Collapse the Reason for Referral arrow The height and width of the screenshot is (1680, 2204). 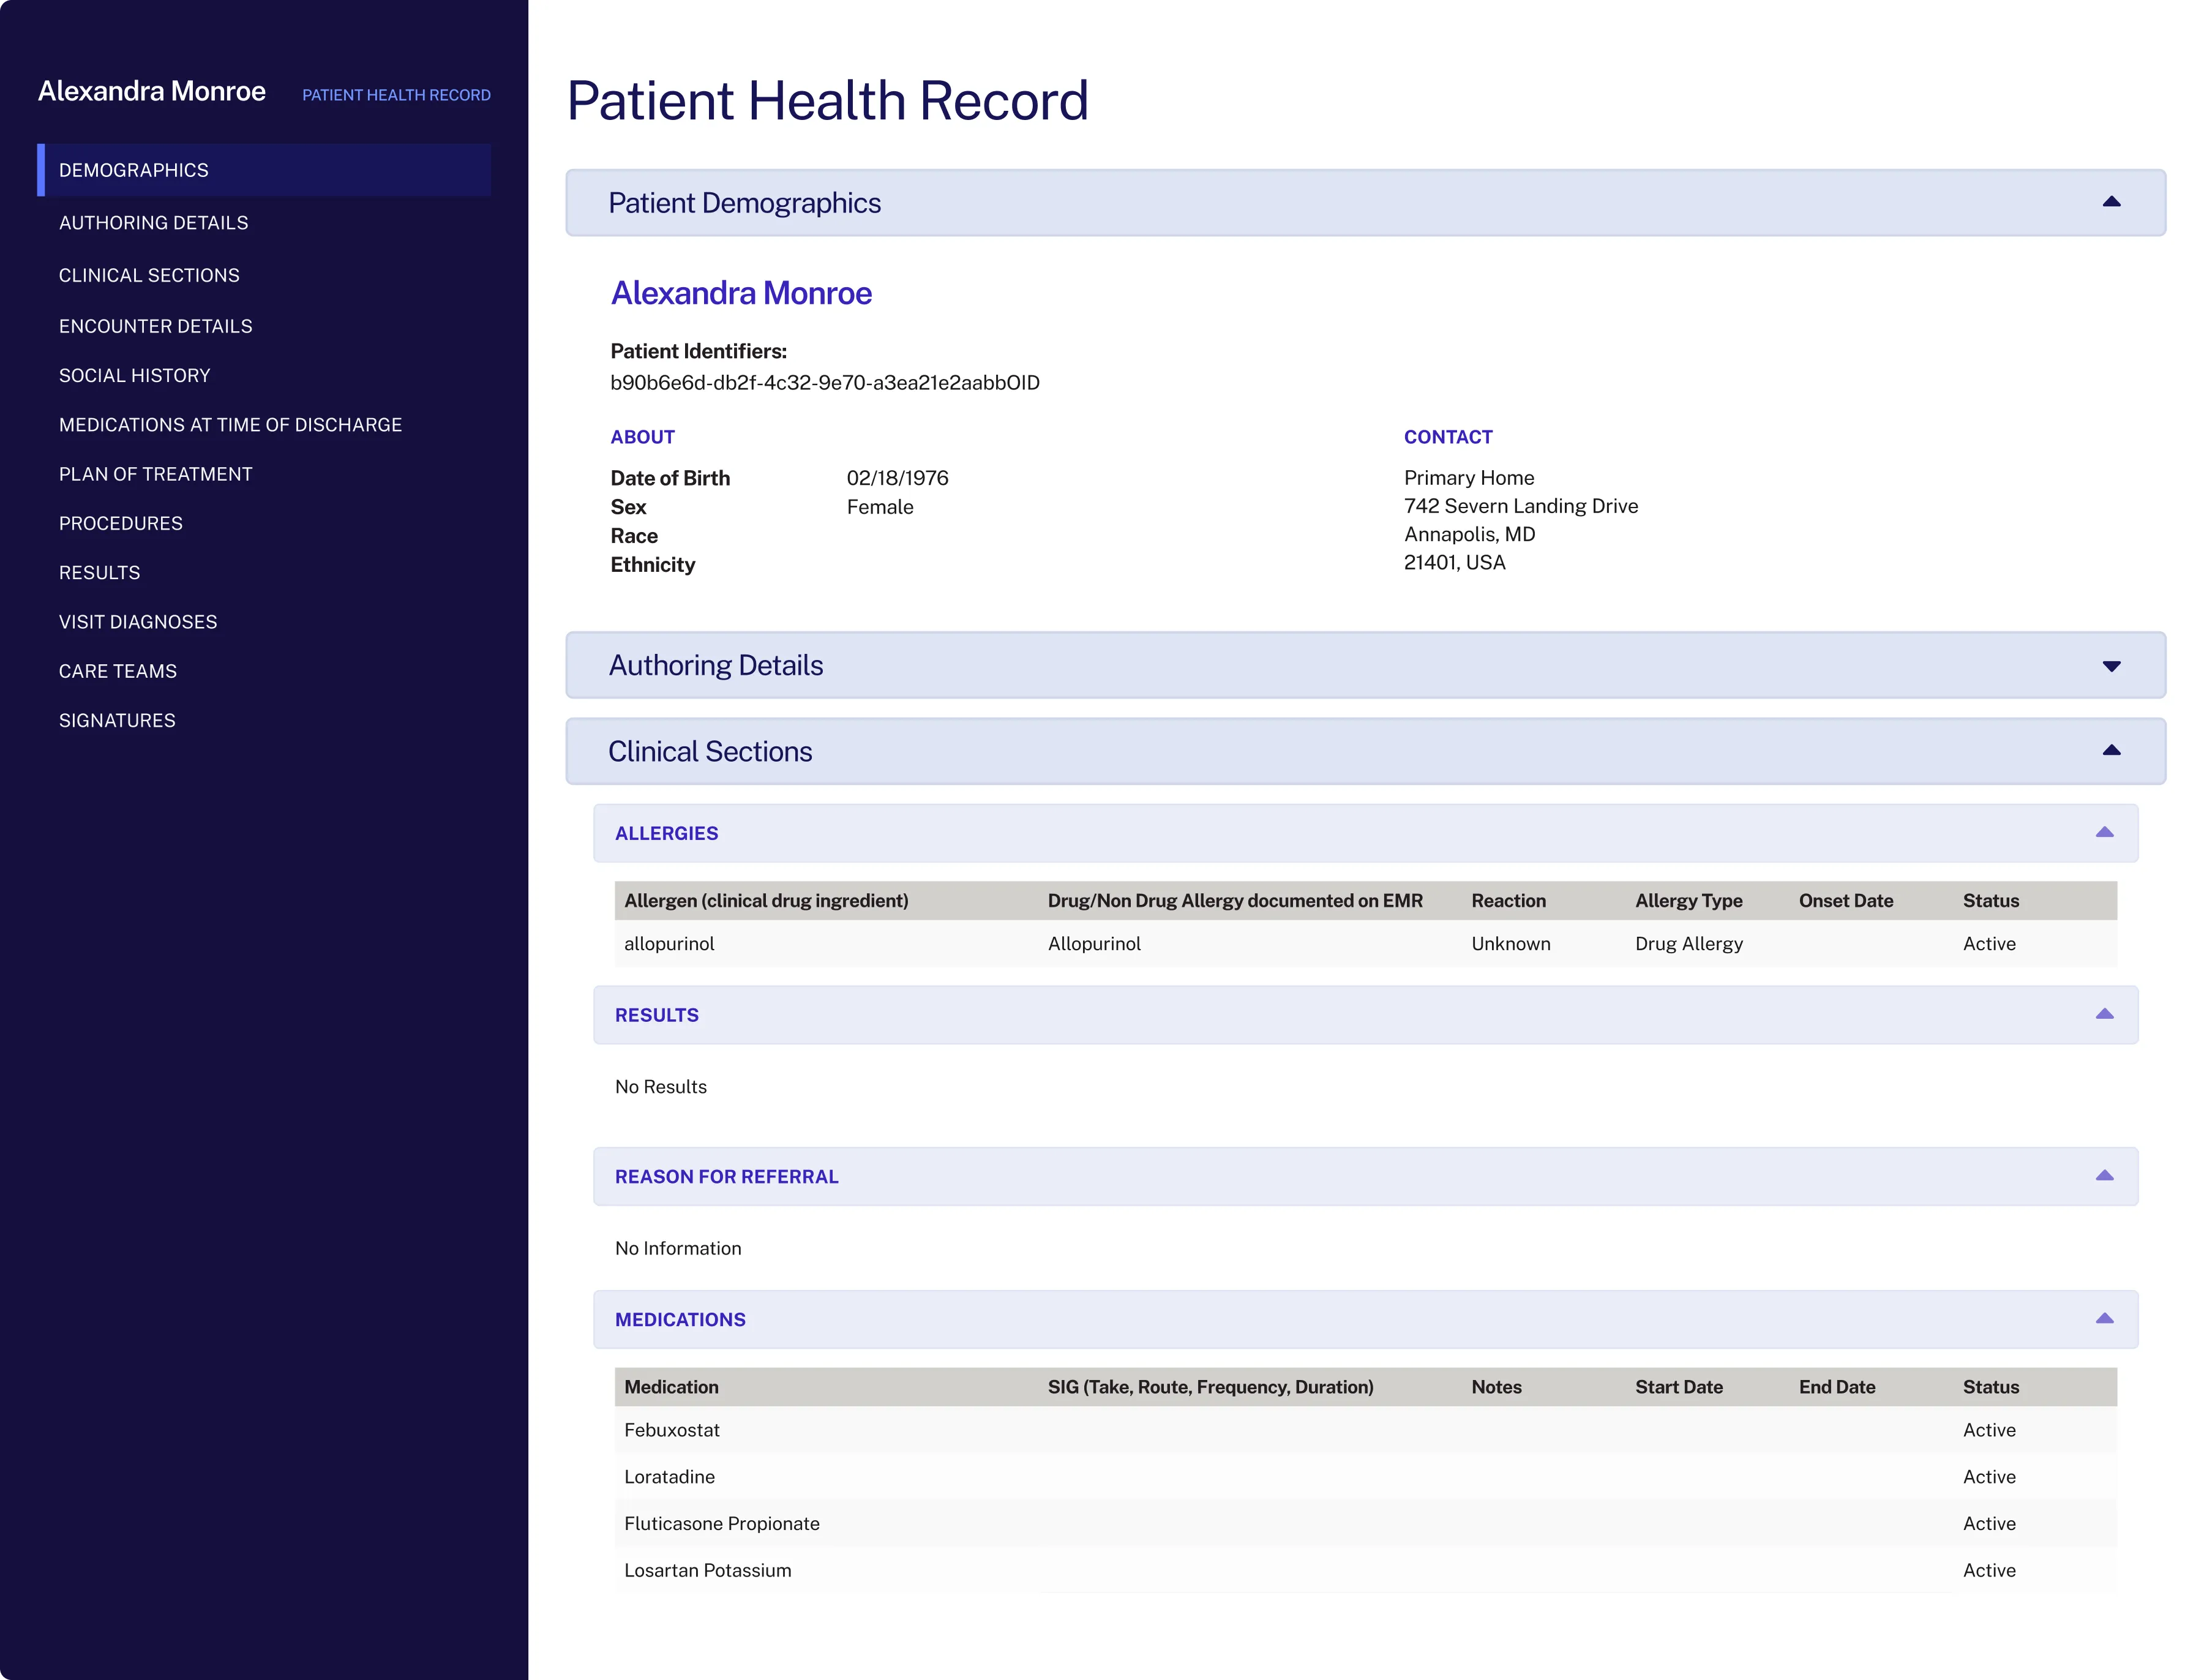click(x=2103, y=1176)
